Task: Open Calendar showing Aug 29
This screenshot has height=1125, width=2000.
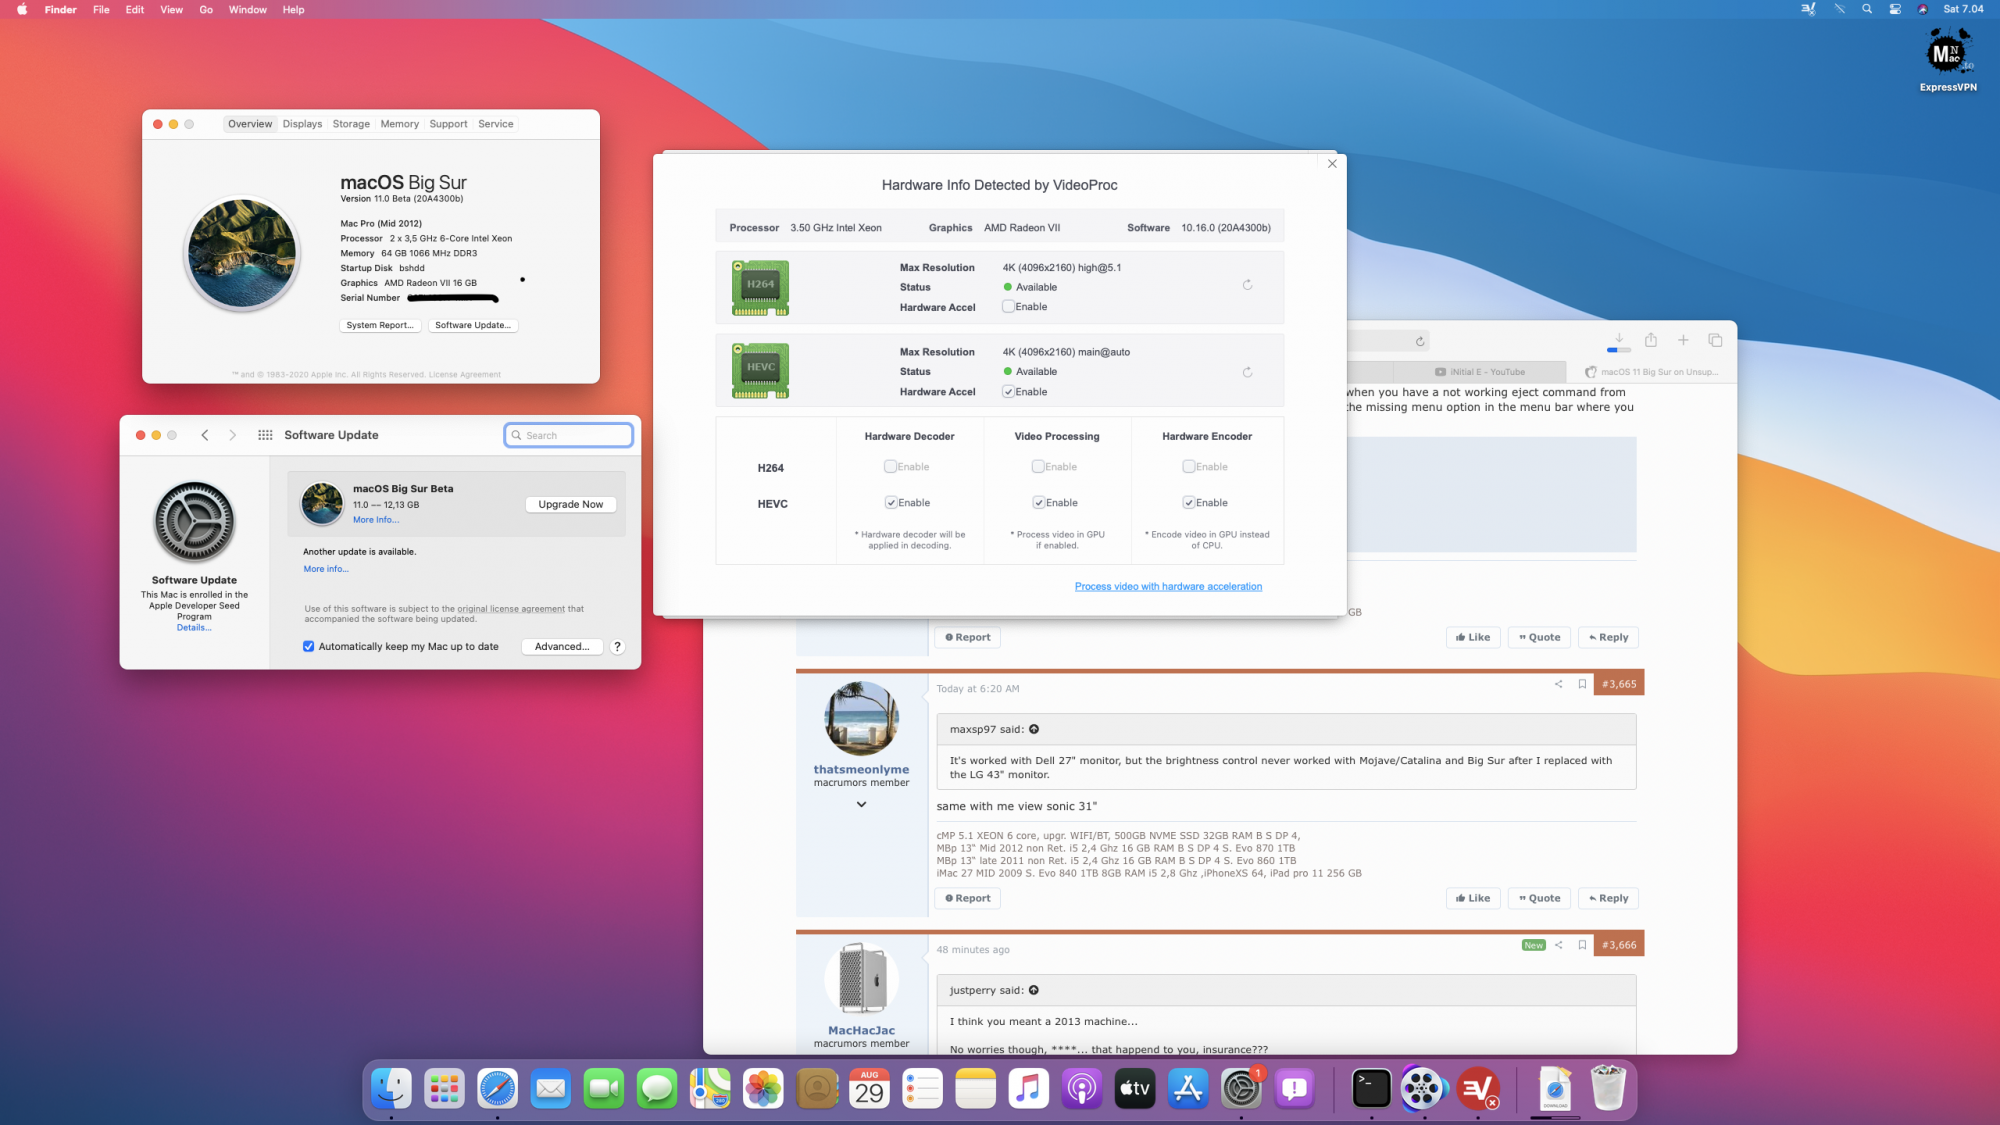Action: [x=869, y=1088]
